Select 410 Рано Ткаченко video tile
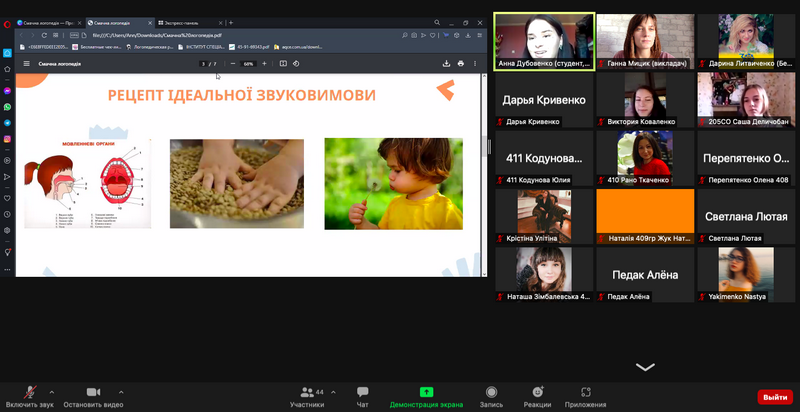The image size is (800, 412). pos(645,158)
